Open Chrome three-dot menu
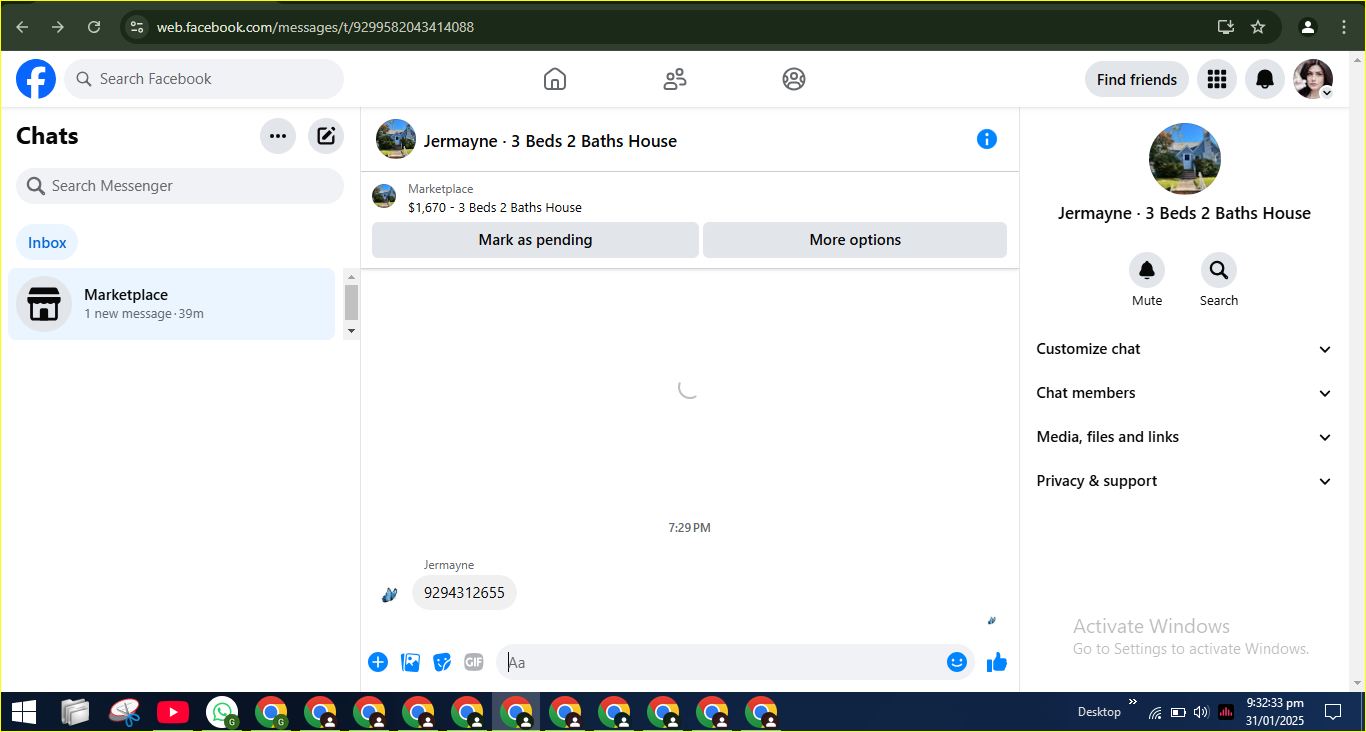Screen dimensions: 1366x732 point(1344,27)
